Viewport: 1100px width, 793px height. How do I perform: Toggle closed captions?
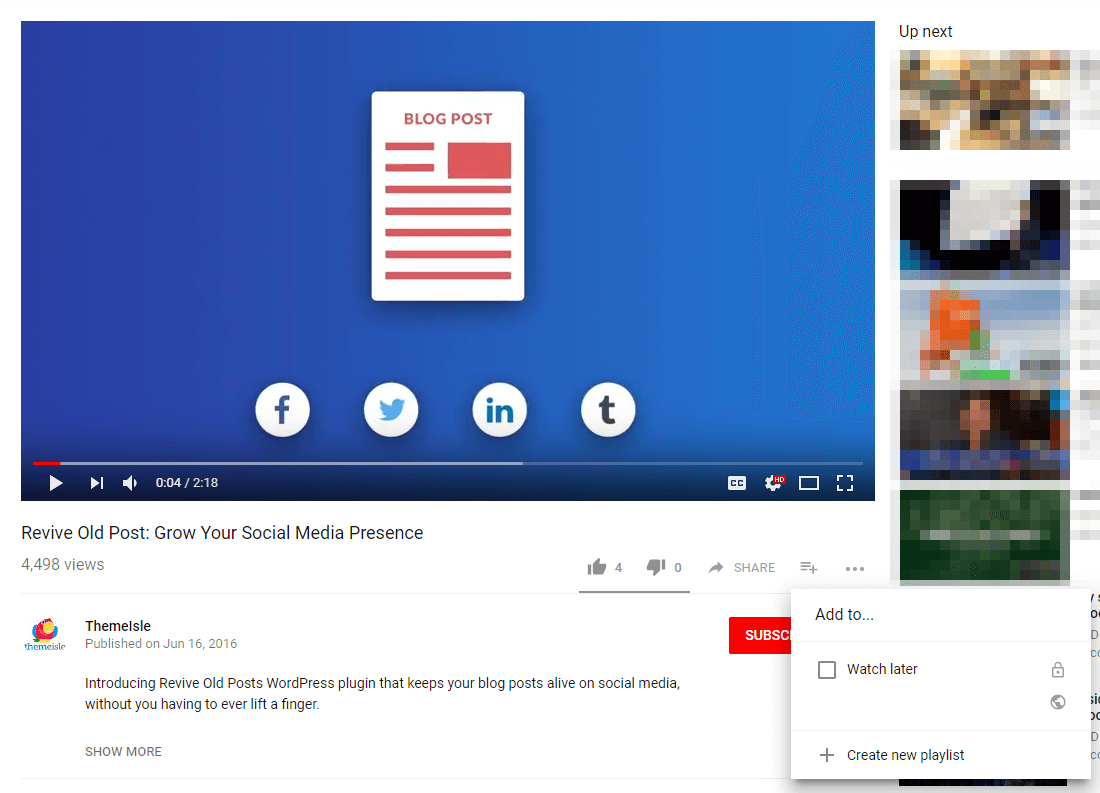click(x=737, y=483)
